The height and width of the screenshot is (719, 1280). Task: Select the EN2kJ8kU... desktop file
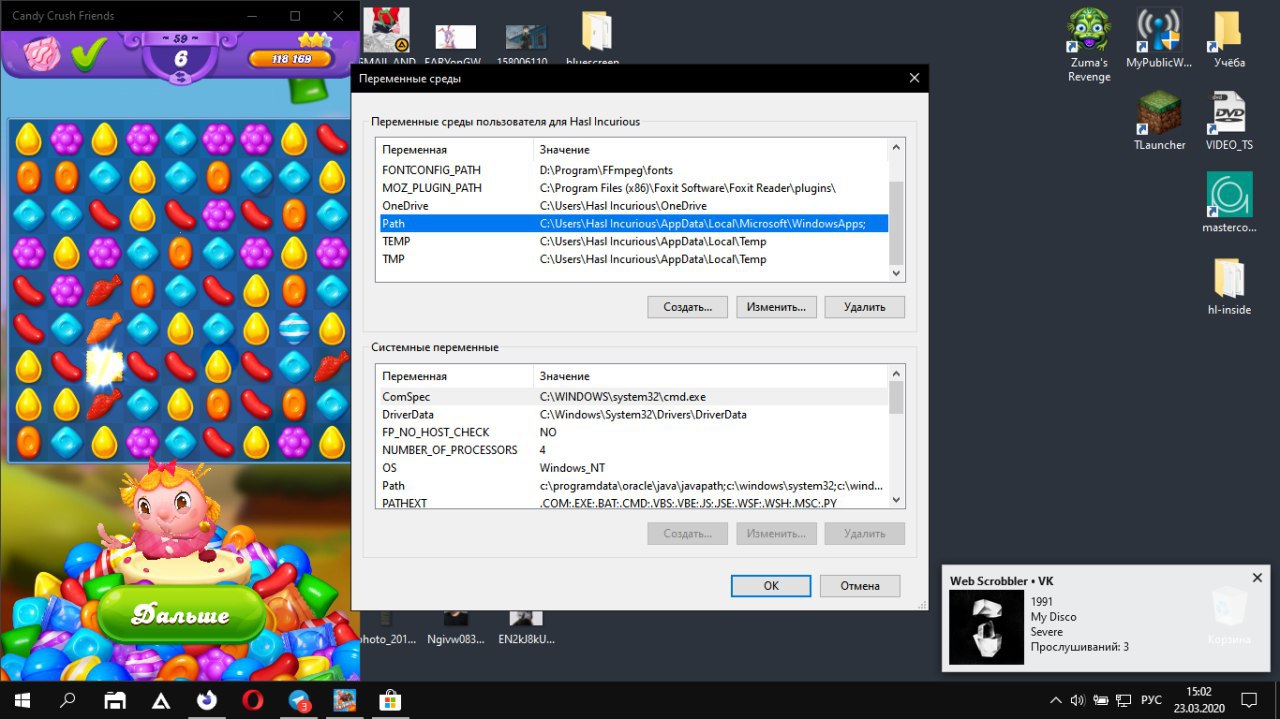click(x=526, y=626)
